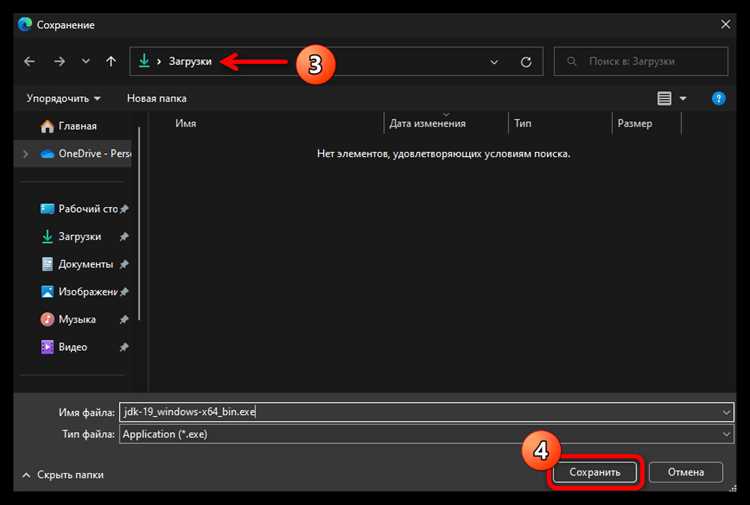Click the pin icon next to Загрузки
750x505 pixels.
124,237
